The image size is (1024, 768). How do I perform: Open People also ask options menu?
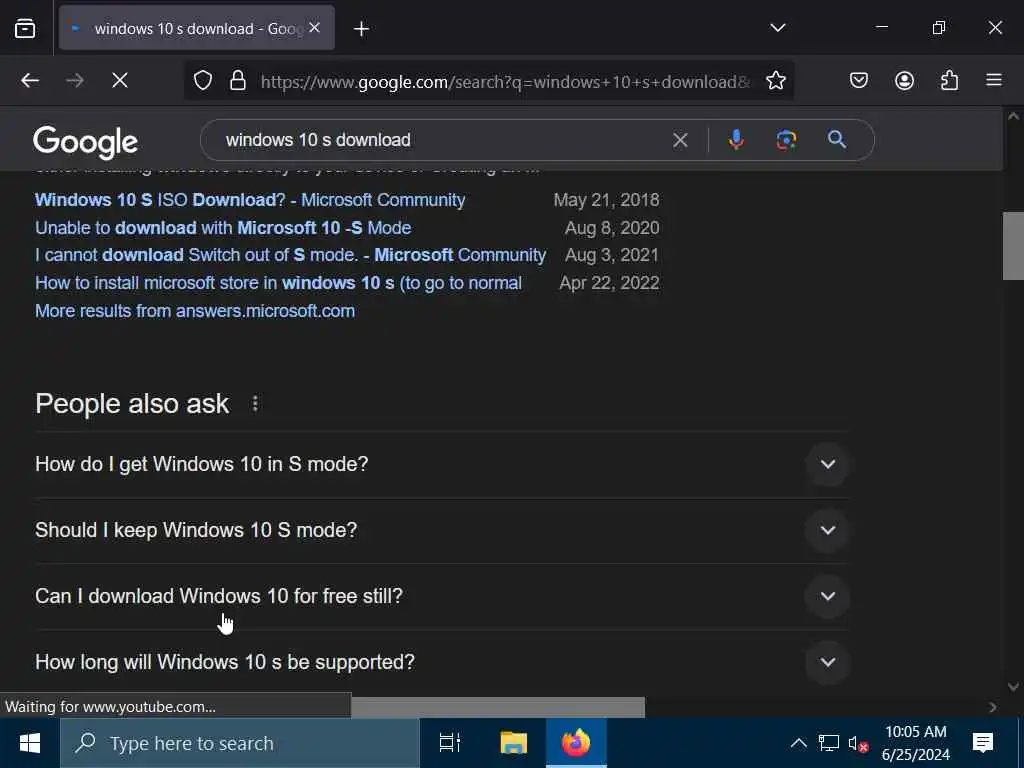click(255, 404)
